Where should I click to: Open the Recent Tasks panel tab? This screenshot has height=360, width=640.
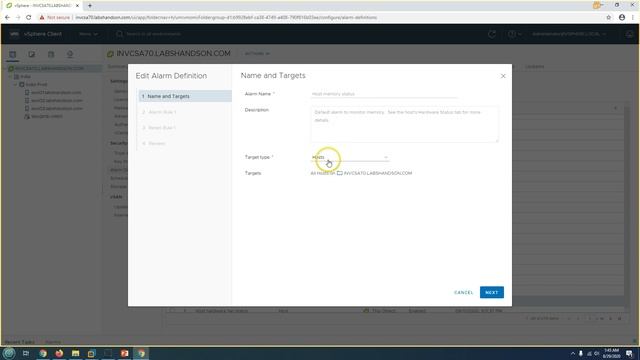click(x=19, y=342)
